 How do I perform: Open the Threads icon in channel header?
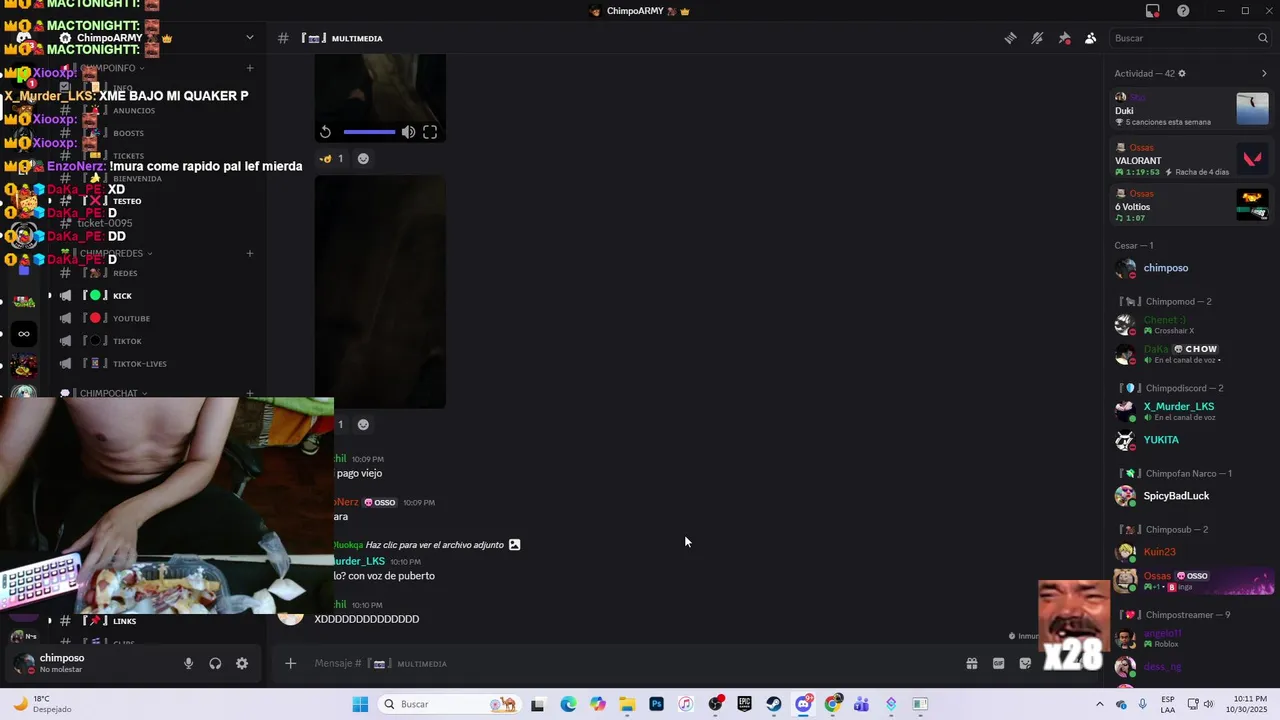pos(1011,38)
